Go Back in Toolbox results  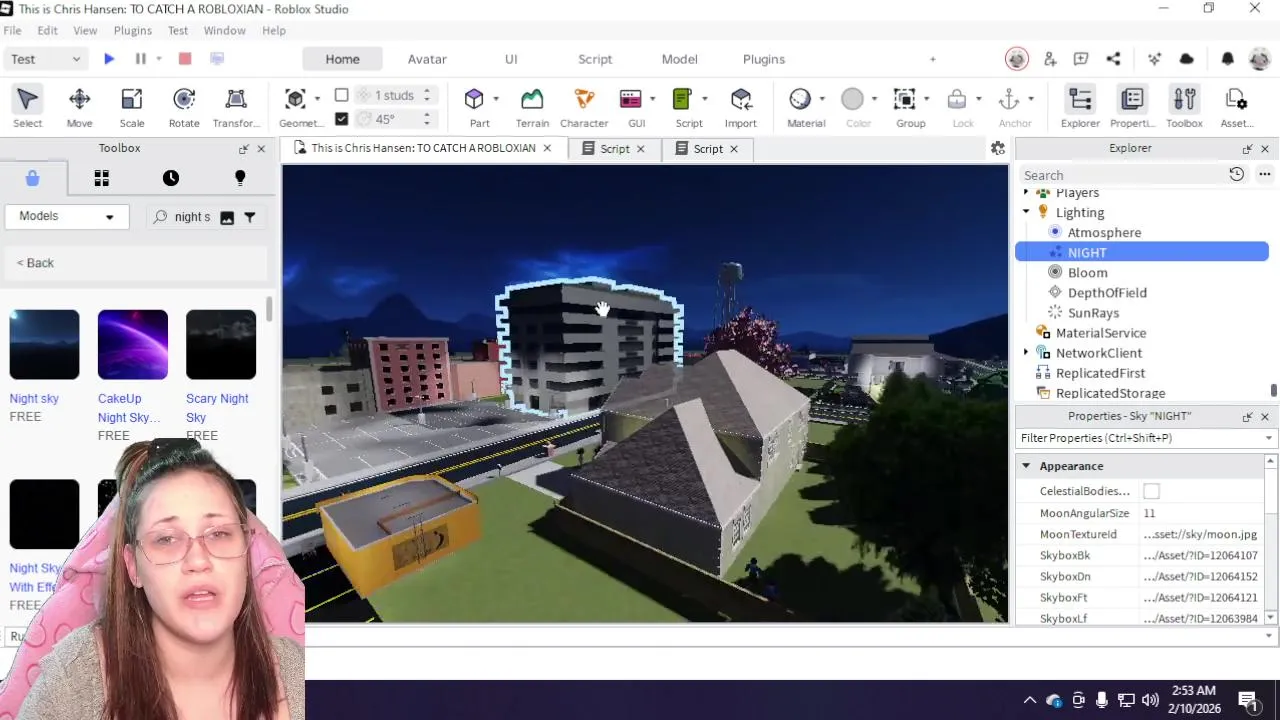pyautogui.click(x=35, y=263)
